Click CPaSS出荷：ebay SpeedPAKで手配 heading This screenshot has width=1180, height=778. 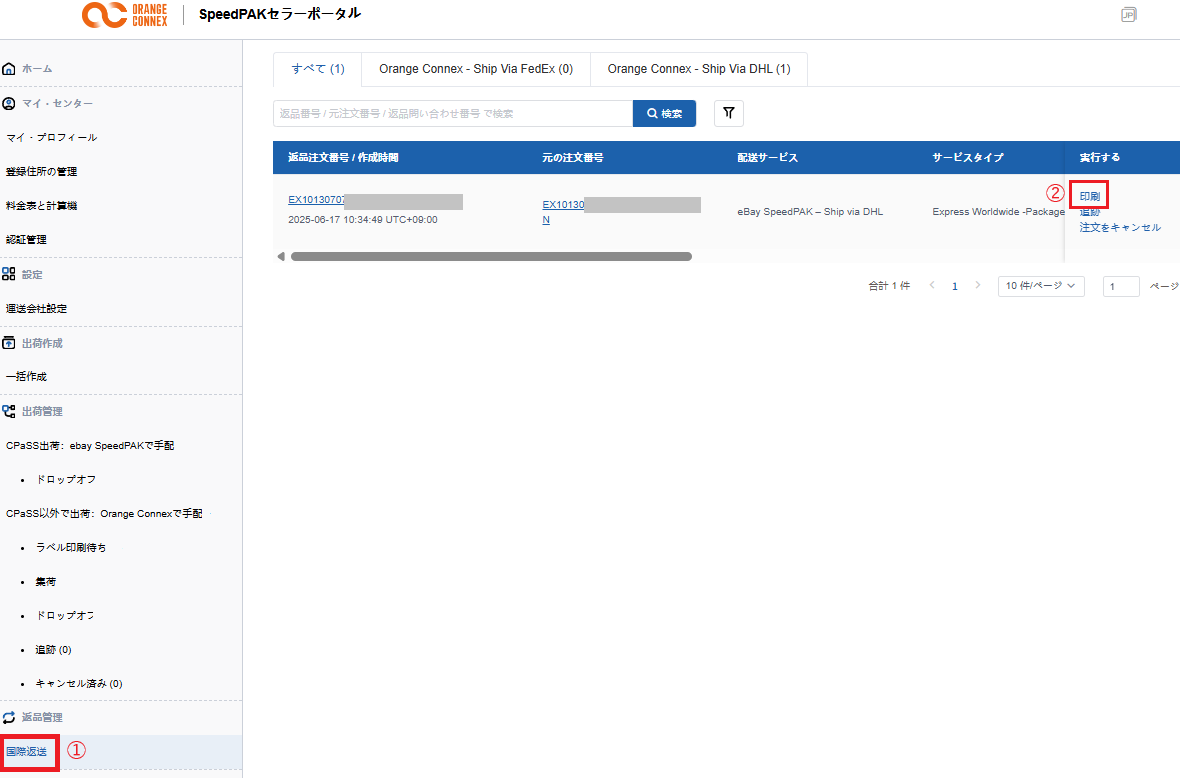90,445
